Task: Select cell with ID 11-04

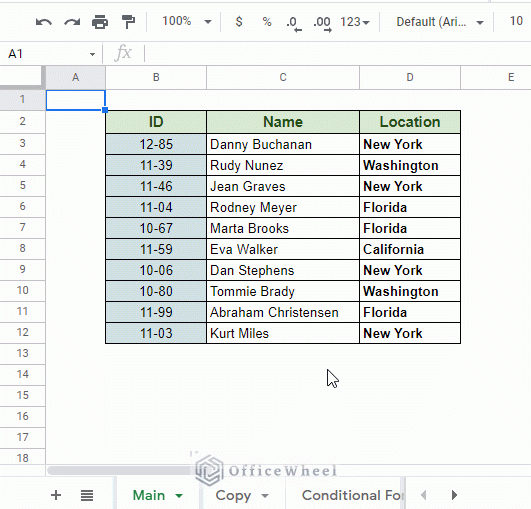Action: pos(156,207)
